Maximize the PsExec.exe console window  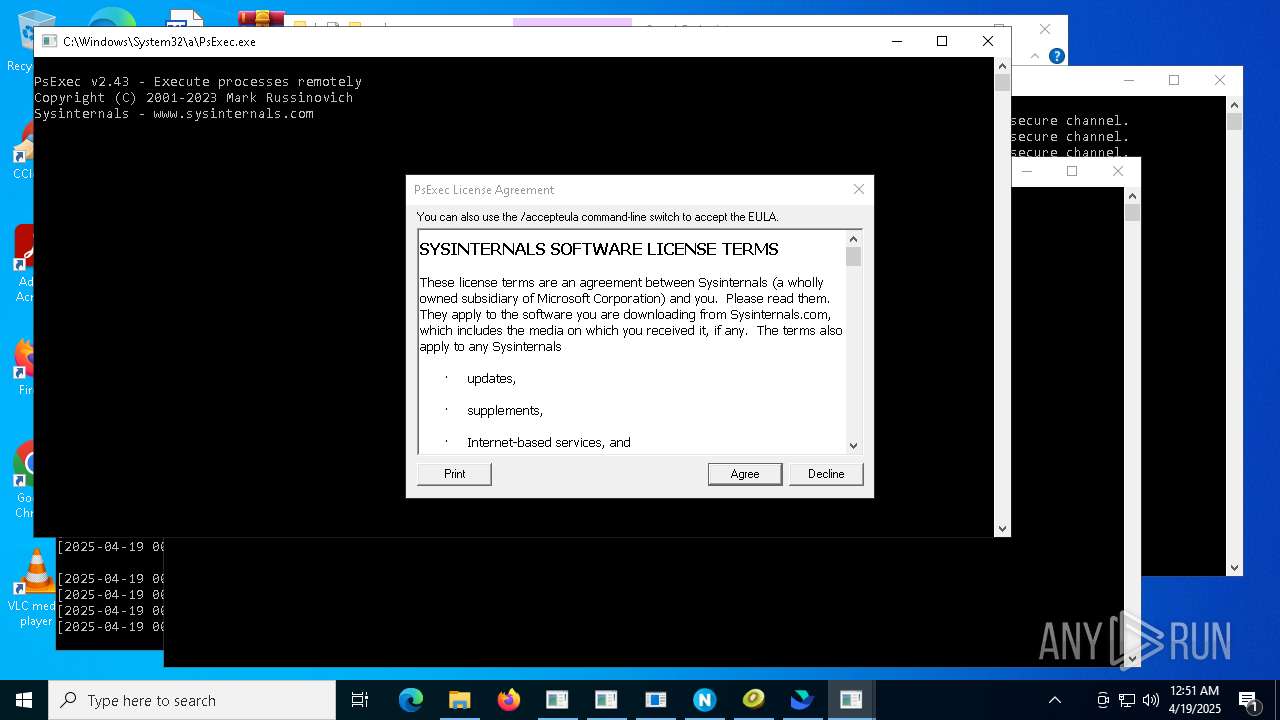(x=941, y=41)
